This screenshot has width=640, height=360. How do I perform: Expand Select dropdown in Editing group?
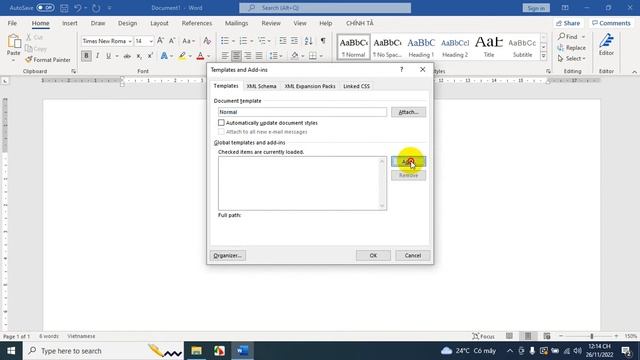(x=572, y=59)
